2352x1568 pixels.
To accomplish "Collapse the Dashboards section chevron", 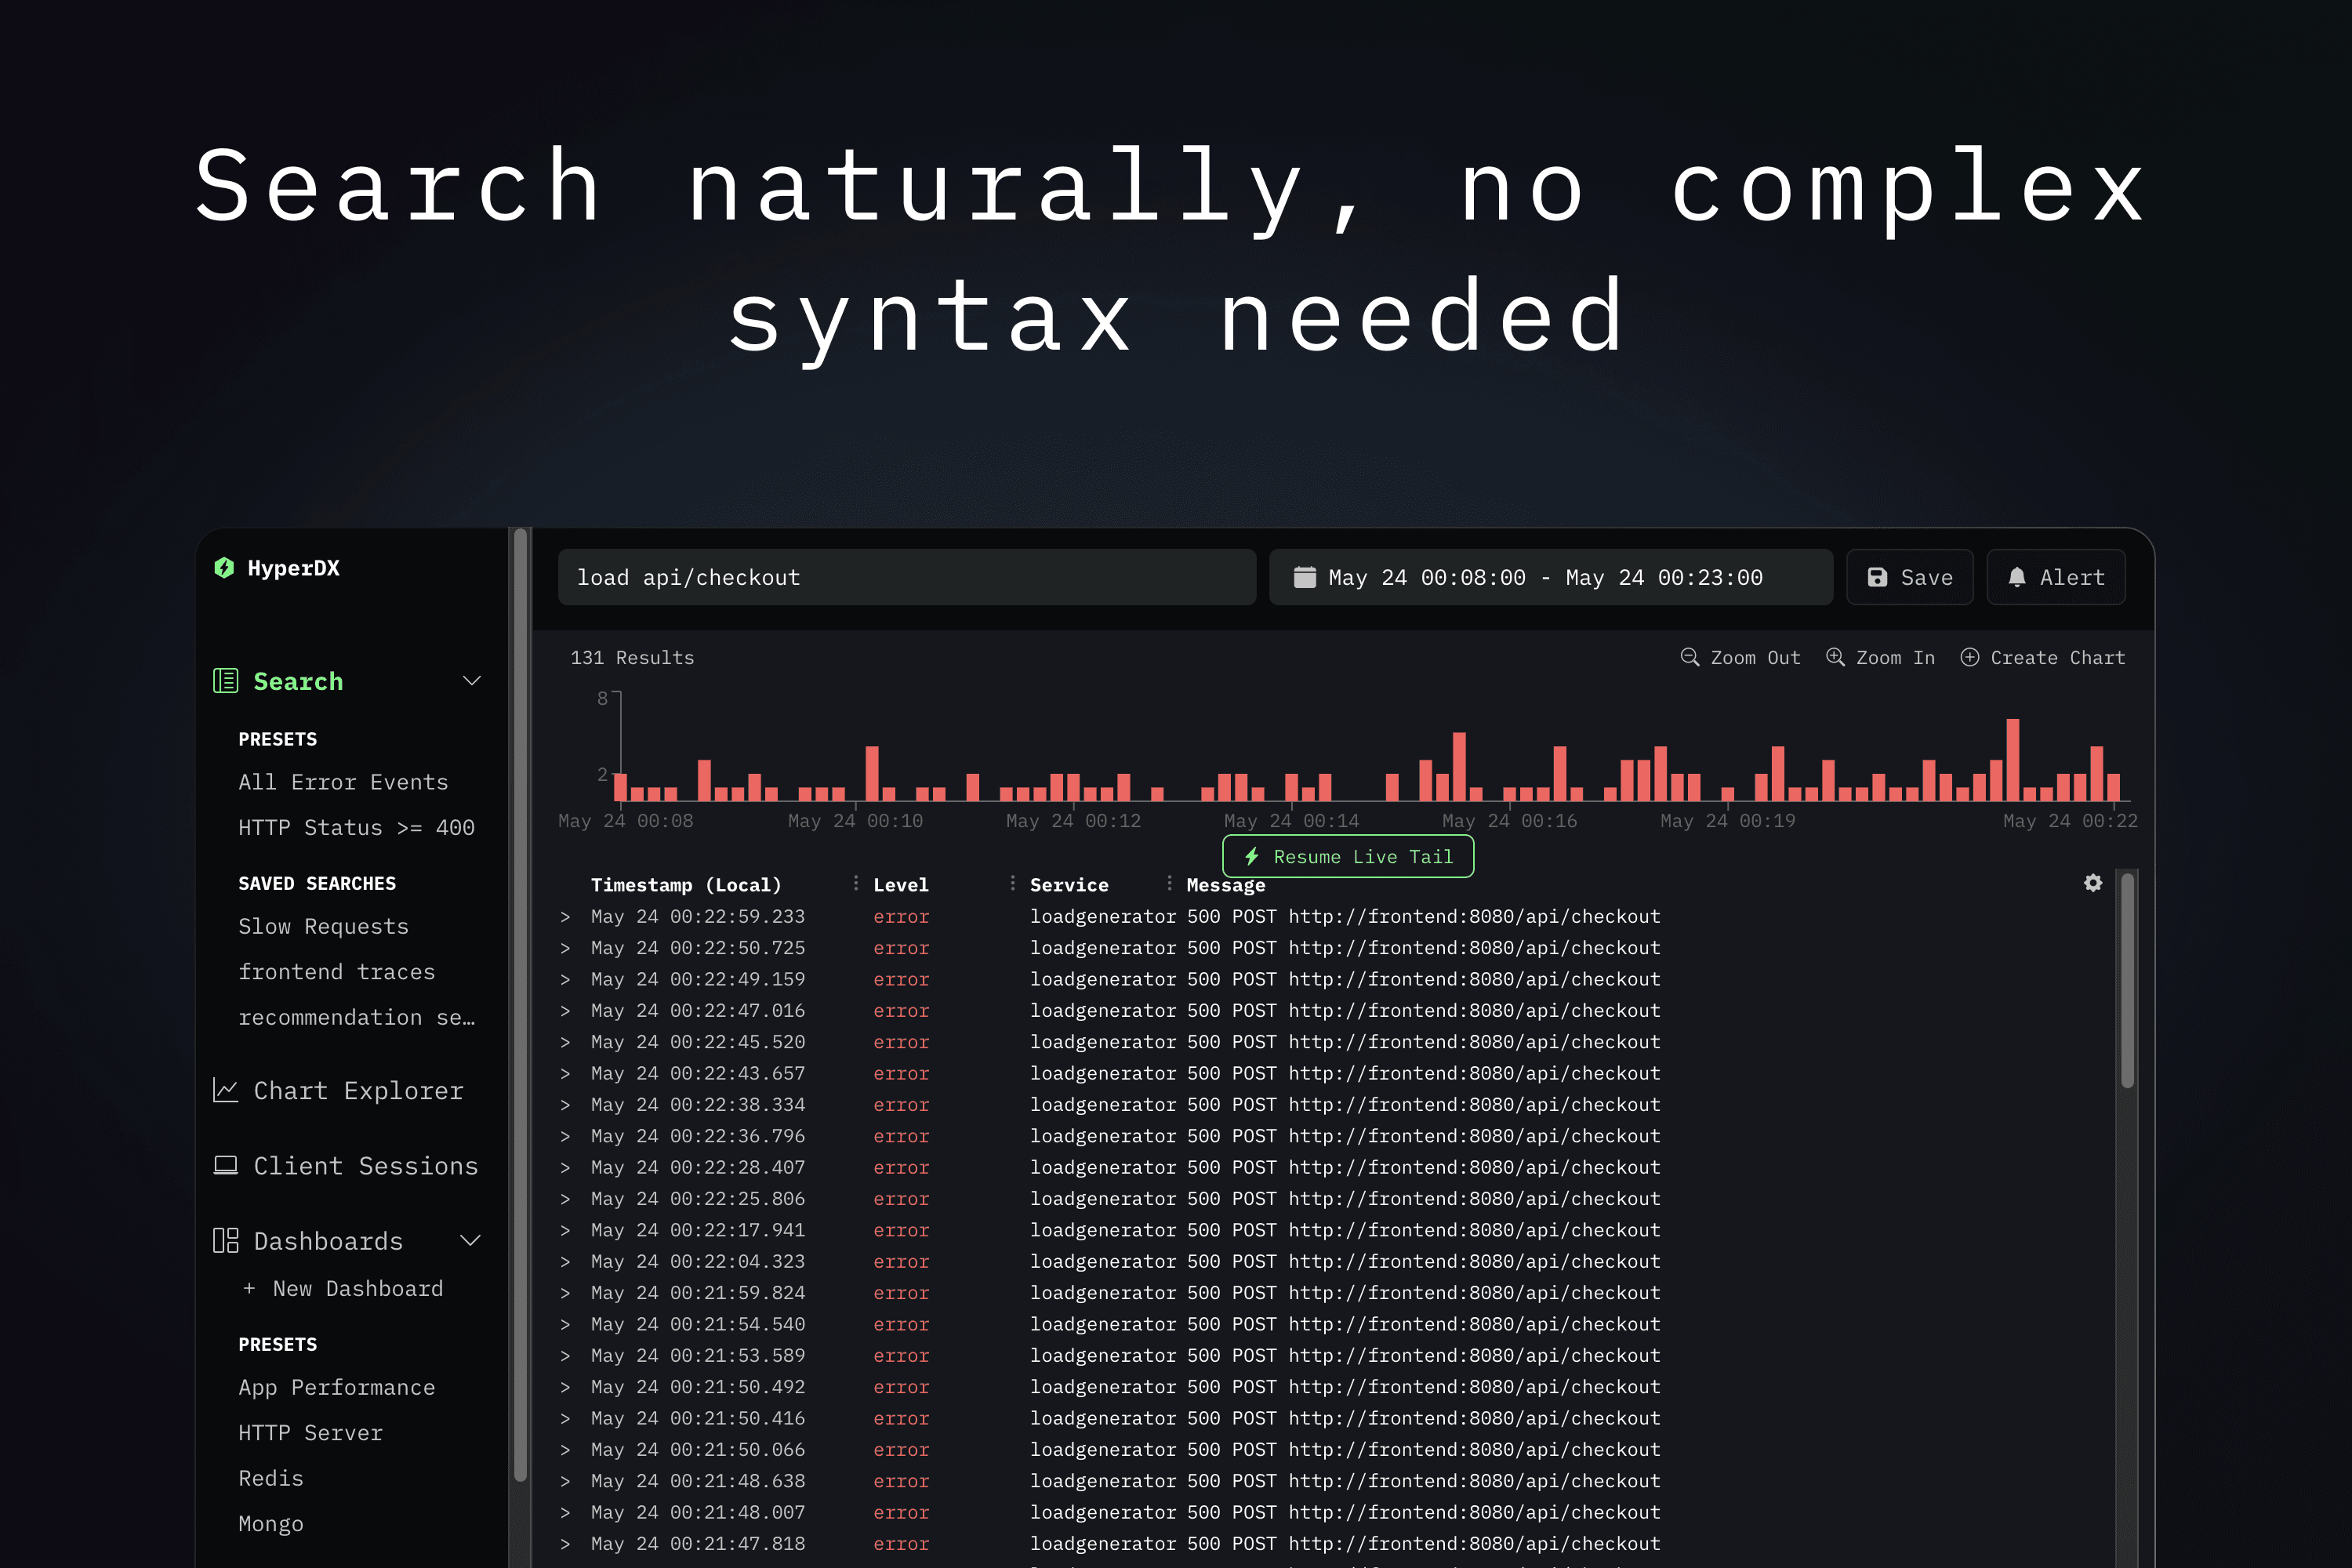I will pos(470,1241).
